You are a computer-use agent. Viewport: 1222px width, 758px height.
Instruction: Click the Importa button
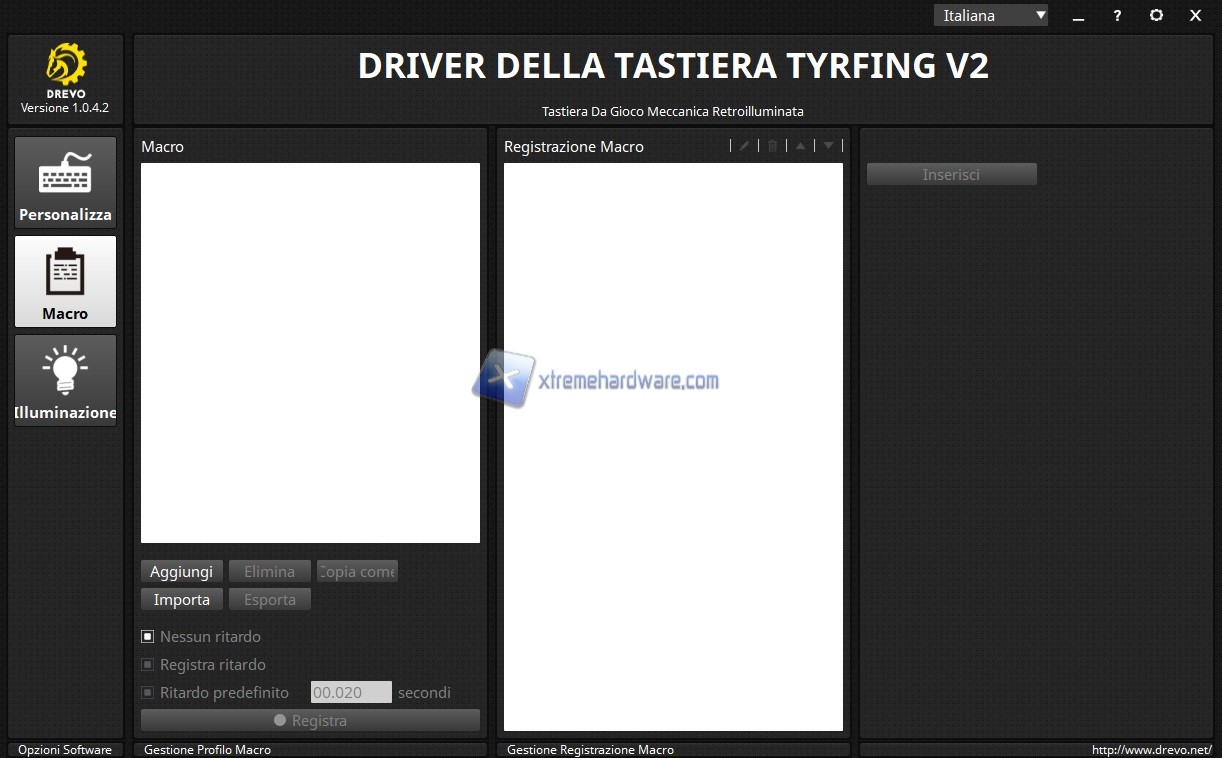point(181,599)
